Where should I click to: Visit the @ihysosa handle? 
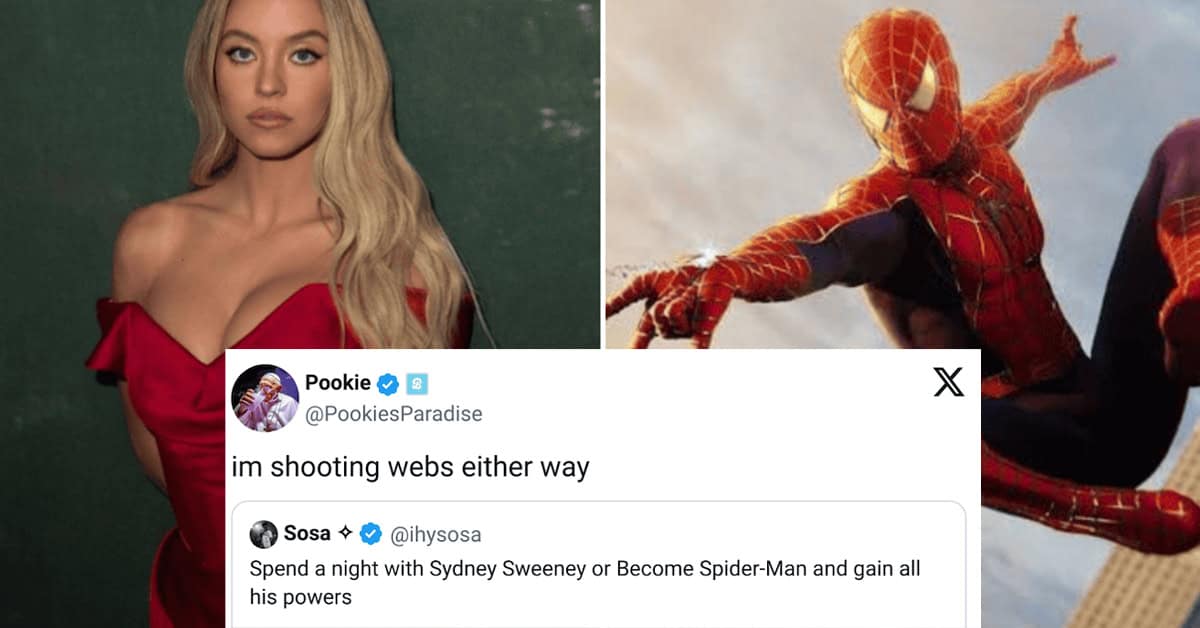(435, 535)
